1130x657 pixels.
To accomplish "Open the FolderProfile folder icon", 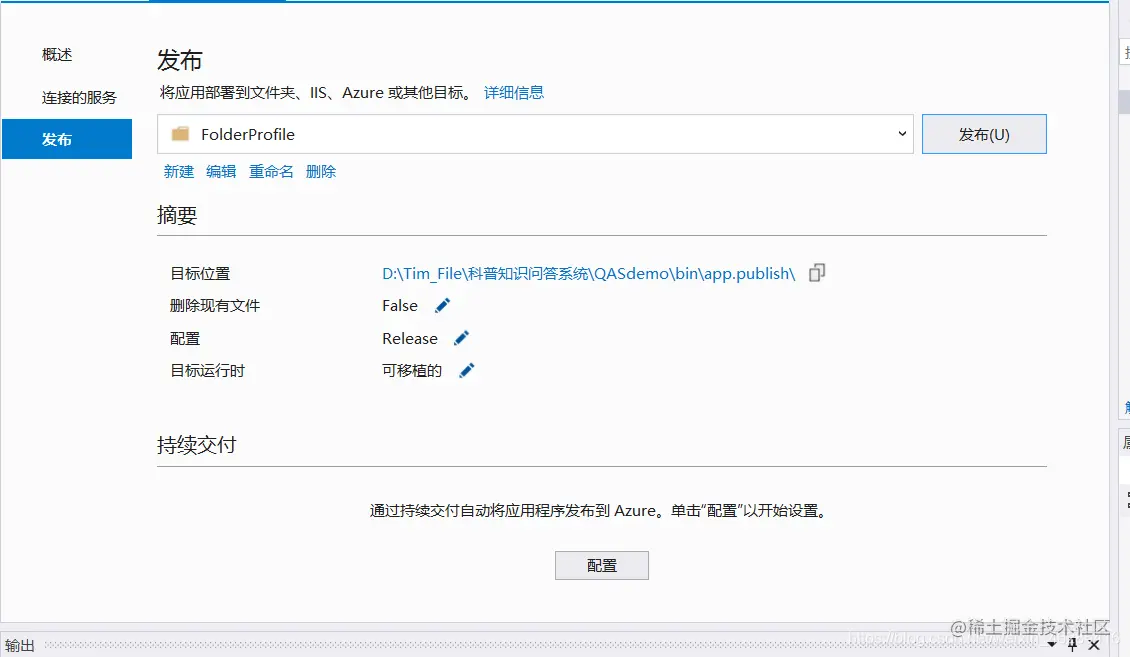I will point(180,134).
